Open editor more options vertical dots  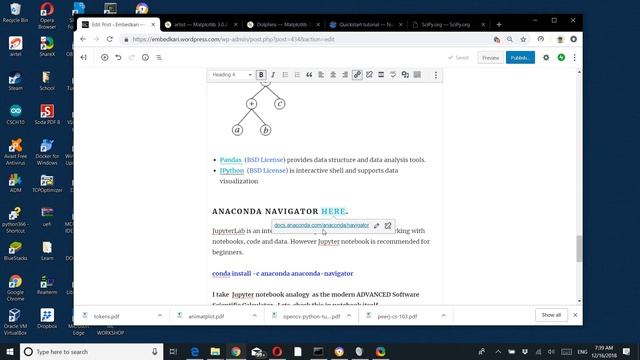point(575,58)
